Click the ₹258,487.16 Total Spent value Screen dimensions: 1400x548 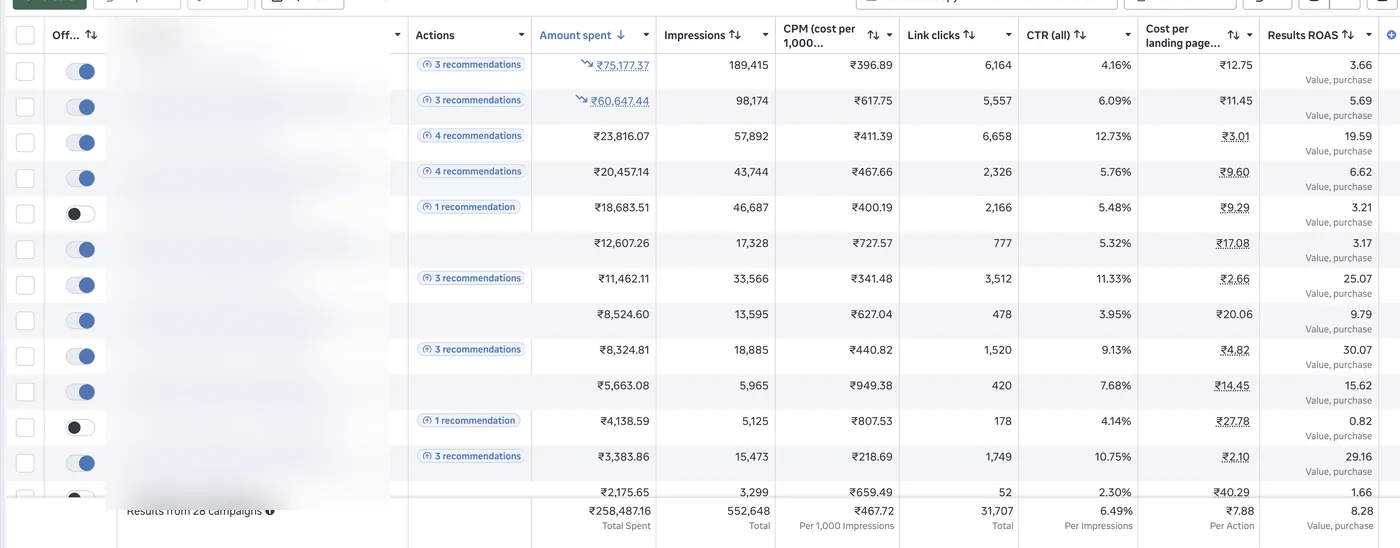[620, 510]
